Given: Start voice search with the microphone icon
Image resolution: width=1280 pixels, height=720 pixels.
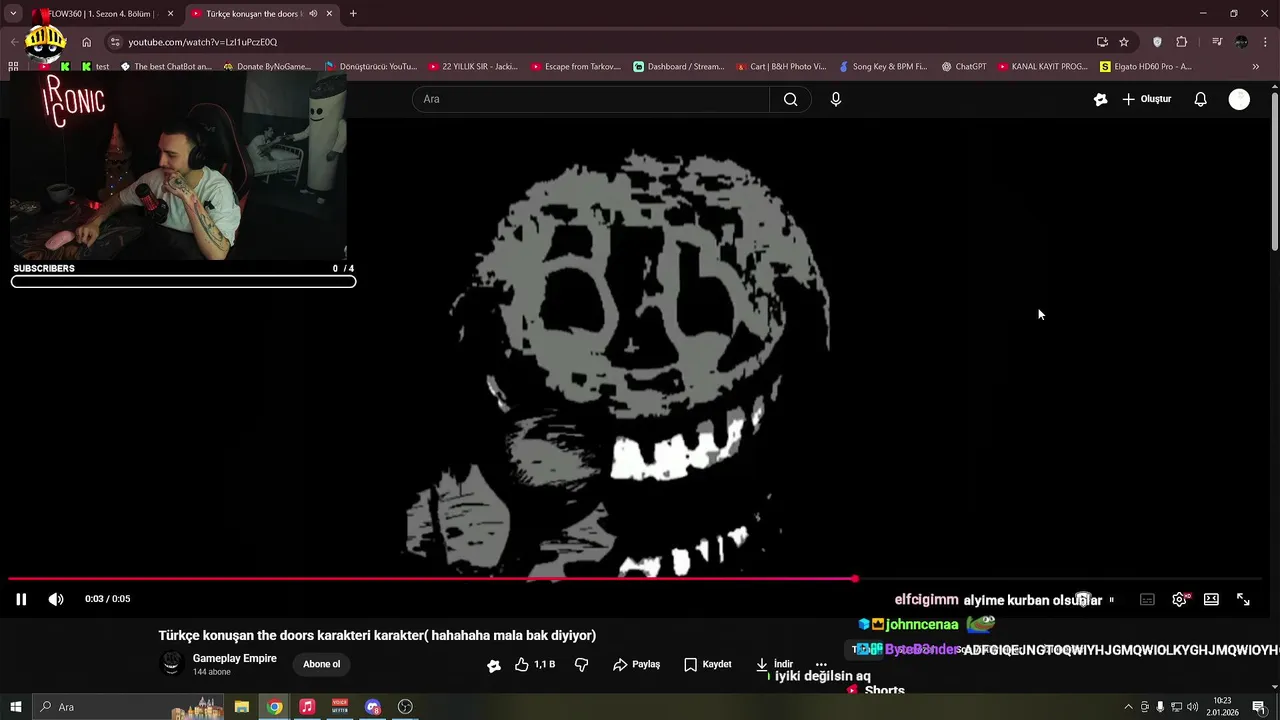Looking at the screenshot, I should pyautogui.click(x=836, y=99).
